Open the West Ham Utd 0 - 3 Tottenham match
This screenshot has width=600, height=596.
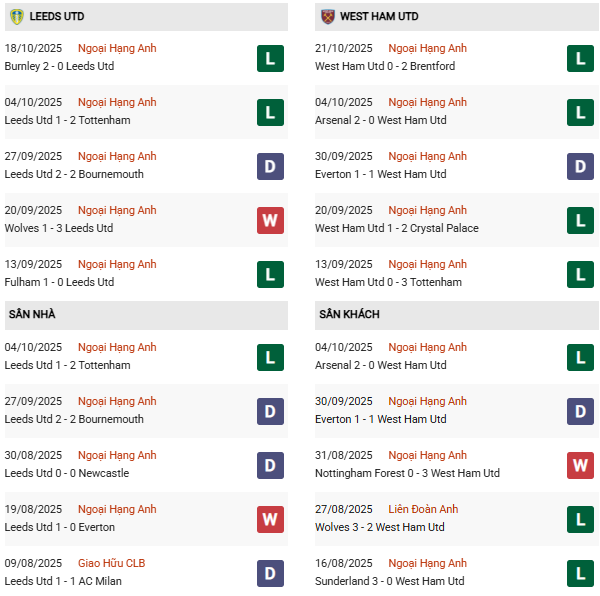388,282
